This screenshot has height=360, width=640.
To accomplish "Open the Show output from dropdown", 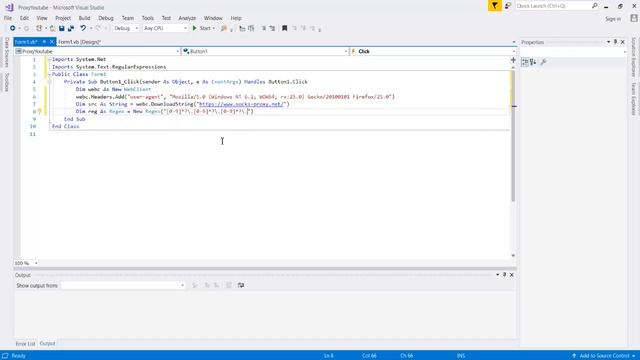I will [x=123, y=285].
